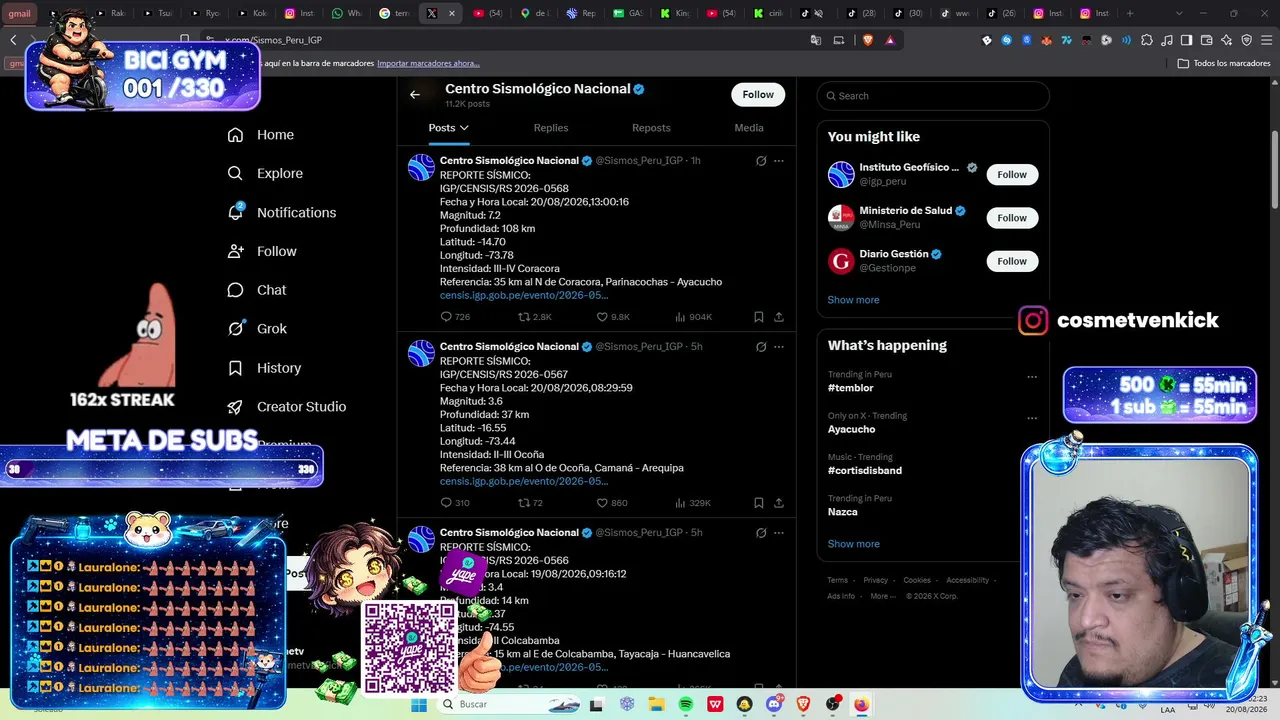
Task: Open Notifications bell in sidebar
Action: [x=282, y=212]
